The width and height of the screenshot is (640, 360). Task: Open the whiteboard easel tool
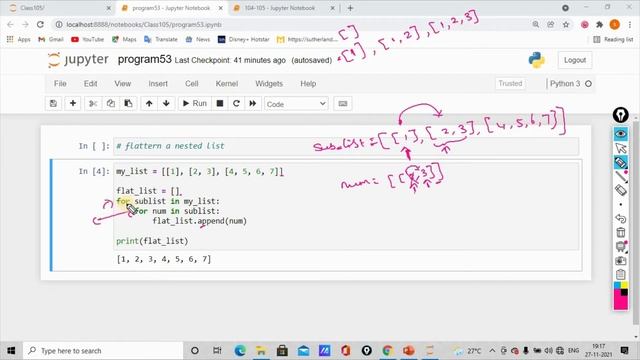(x=620, y=247)
